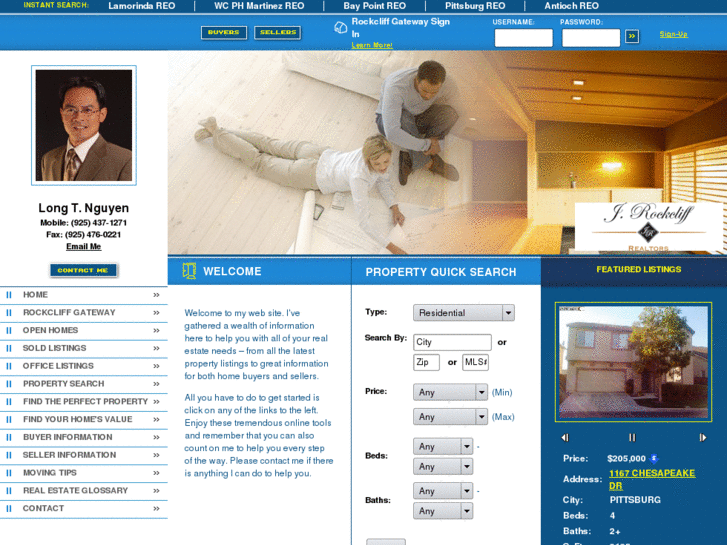727x545 pixels.
Task: Click the Buyers button
Action: click(223, 32)
